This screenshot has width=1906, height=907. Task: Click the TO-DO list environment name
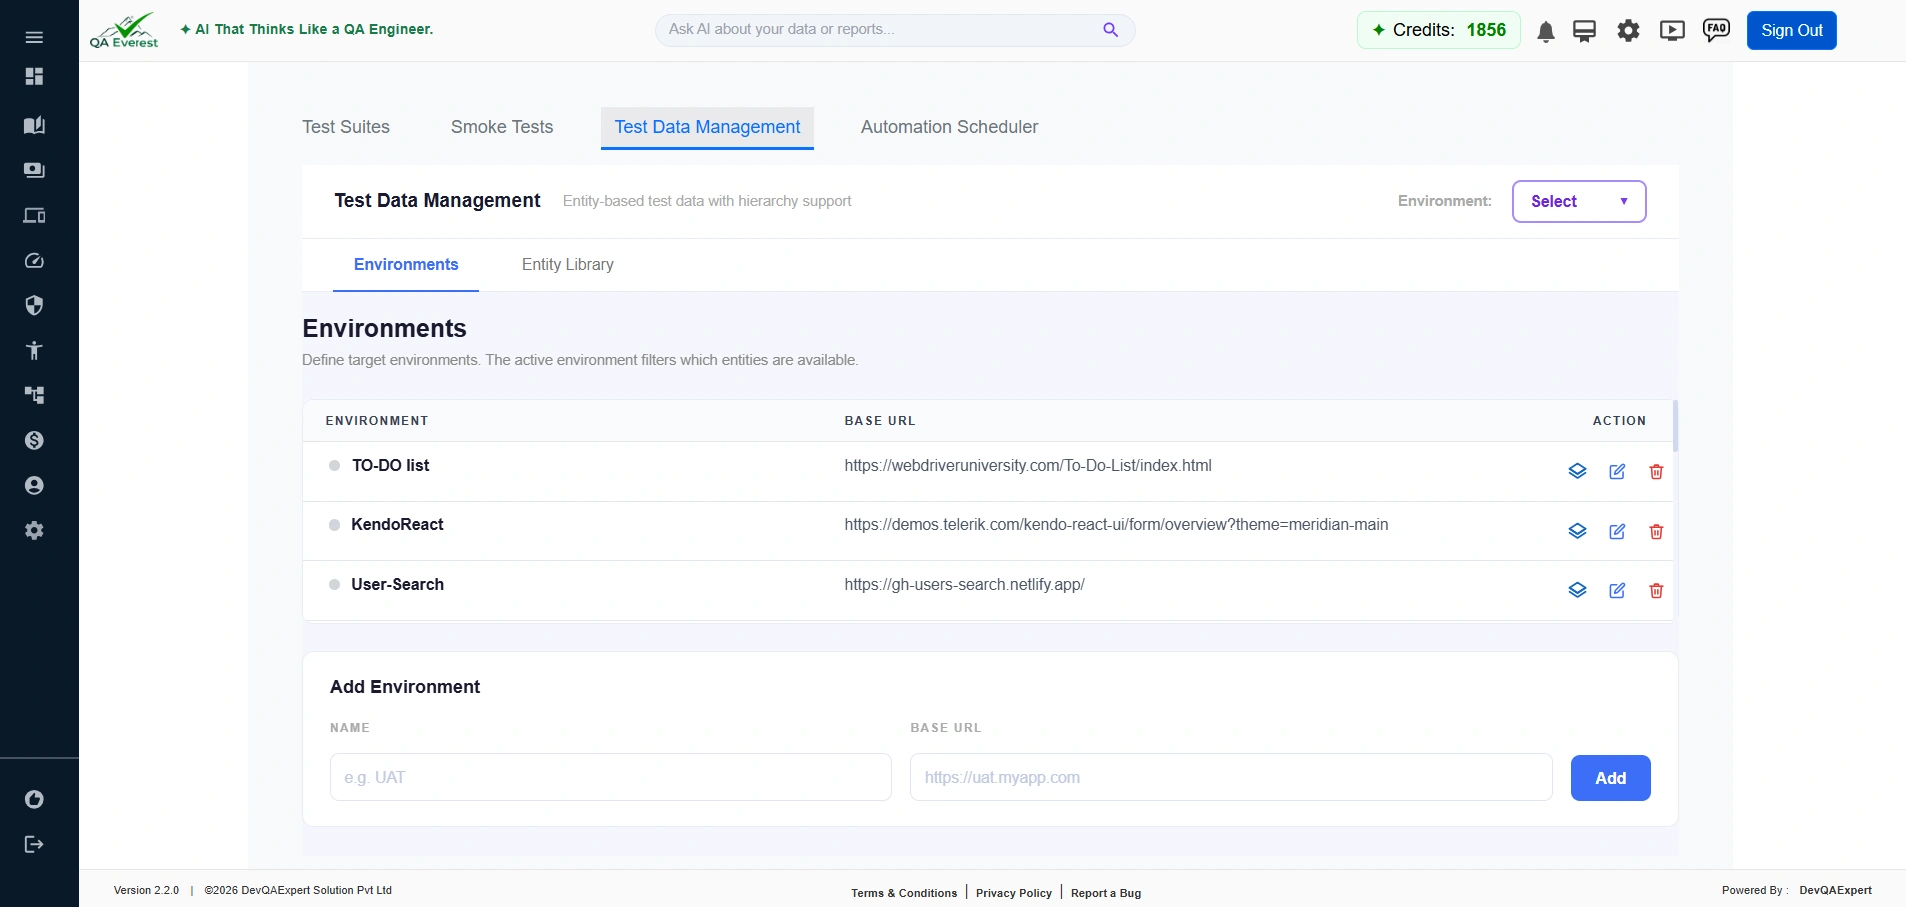pos(390,465)
